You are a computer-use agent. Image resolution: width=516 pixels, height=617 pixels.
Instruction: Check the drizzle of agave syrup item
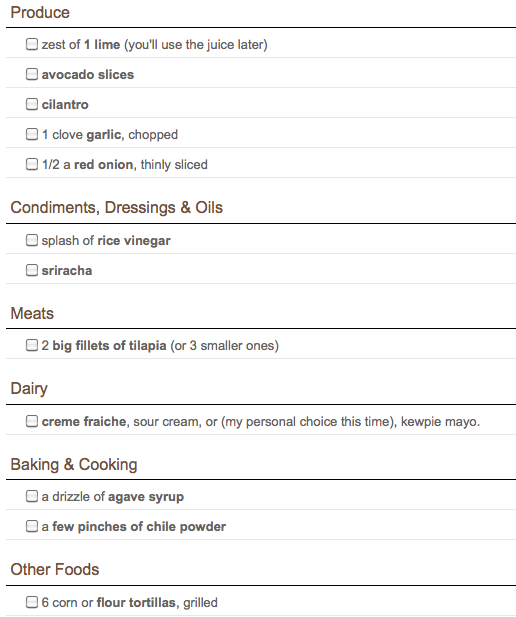(32, 496)
